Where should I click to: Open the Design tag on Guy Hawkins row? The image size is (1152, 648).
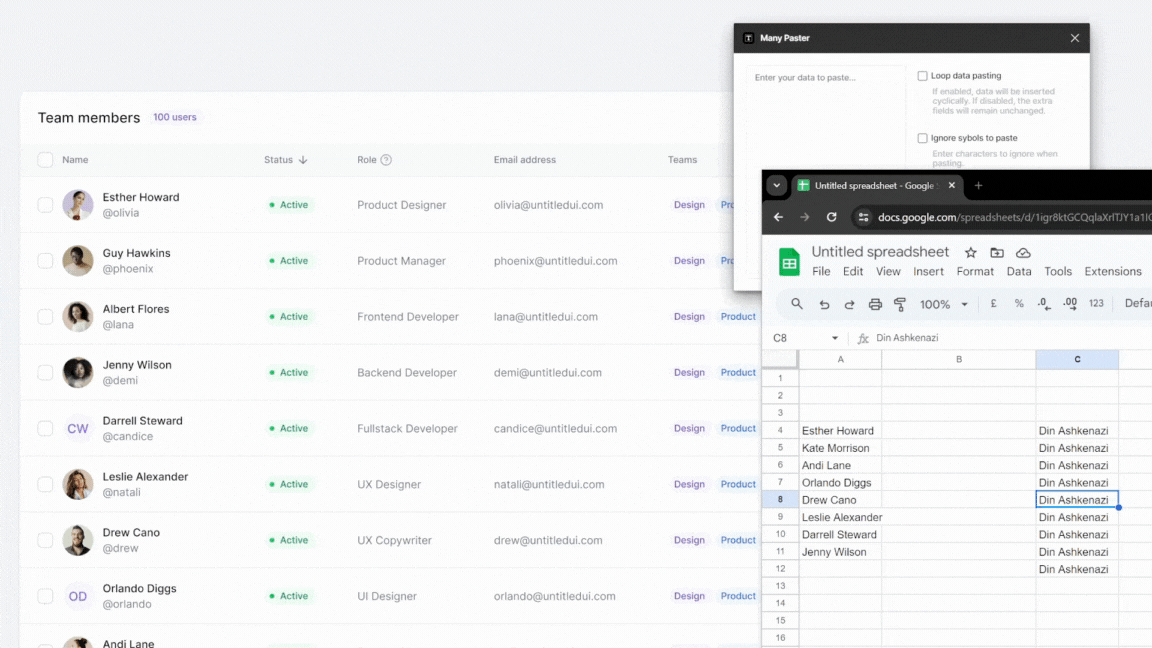tap(689, 260)
